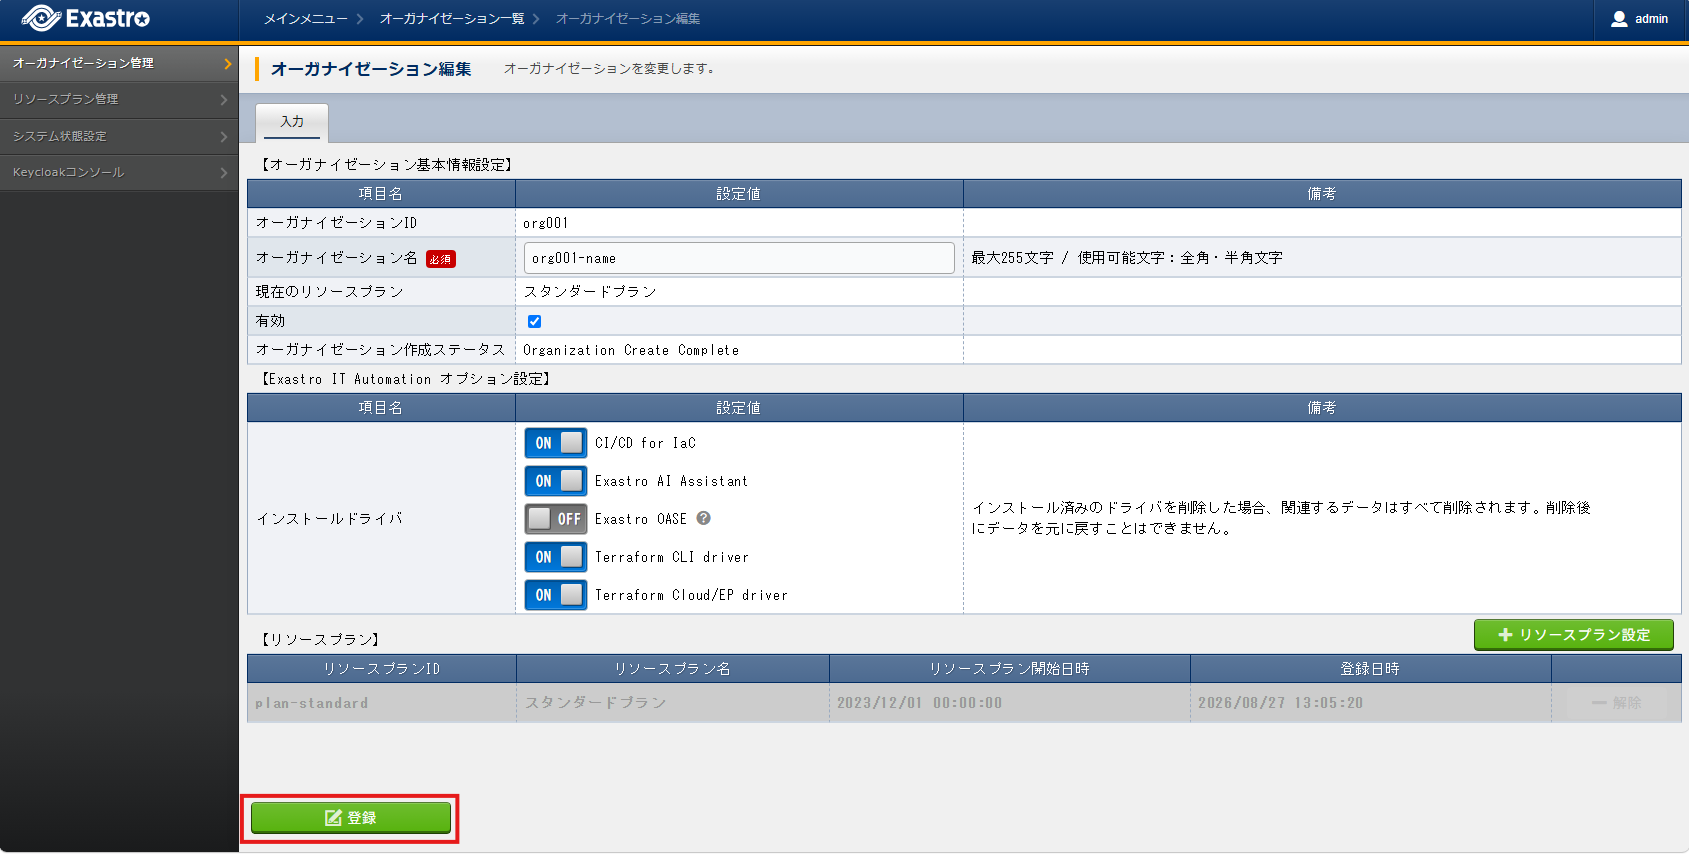This screenshot has height=854, width=1689.
Task: Open オーガナイゼーション管理 menu item
Action: click(x=119, y=63)
